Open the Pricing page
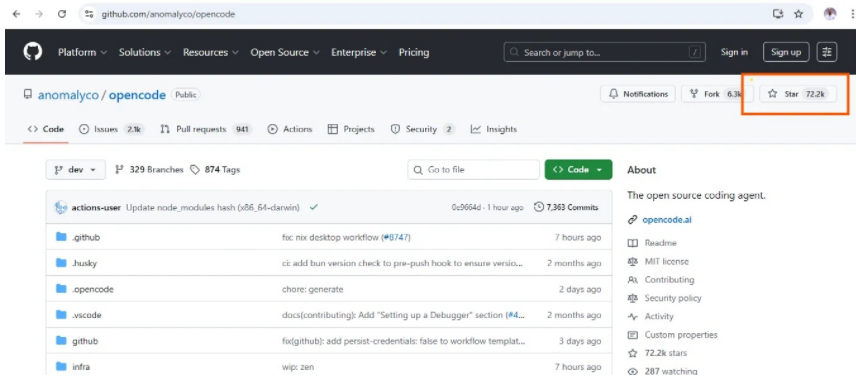 [x=414, y=52]
